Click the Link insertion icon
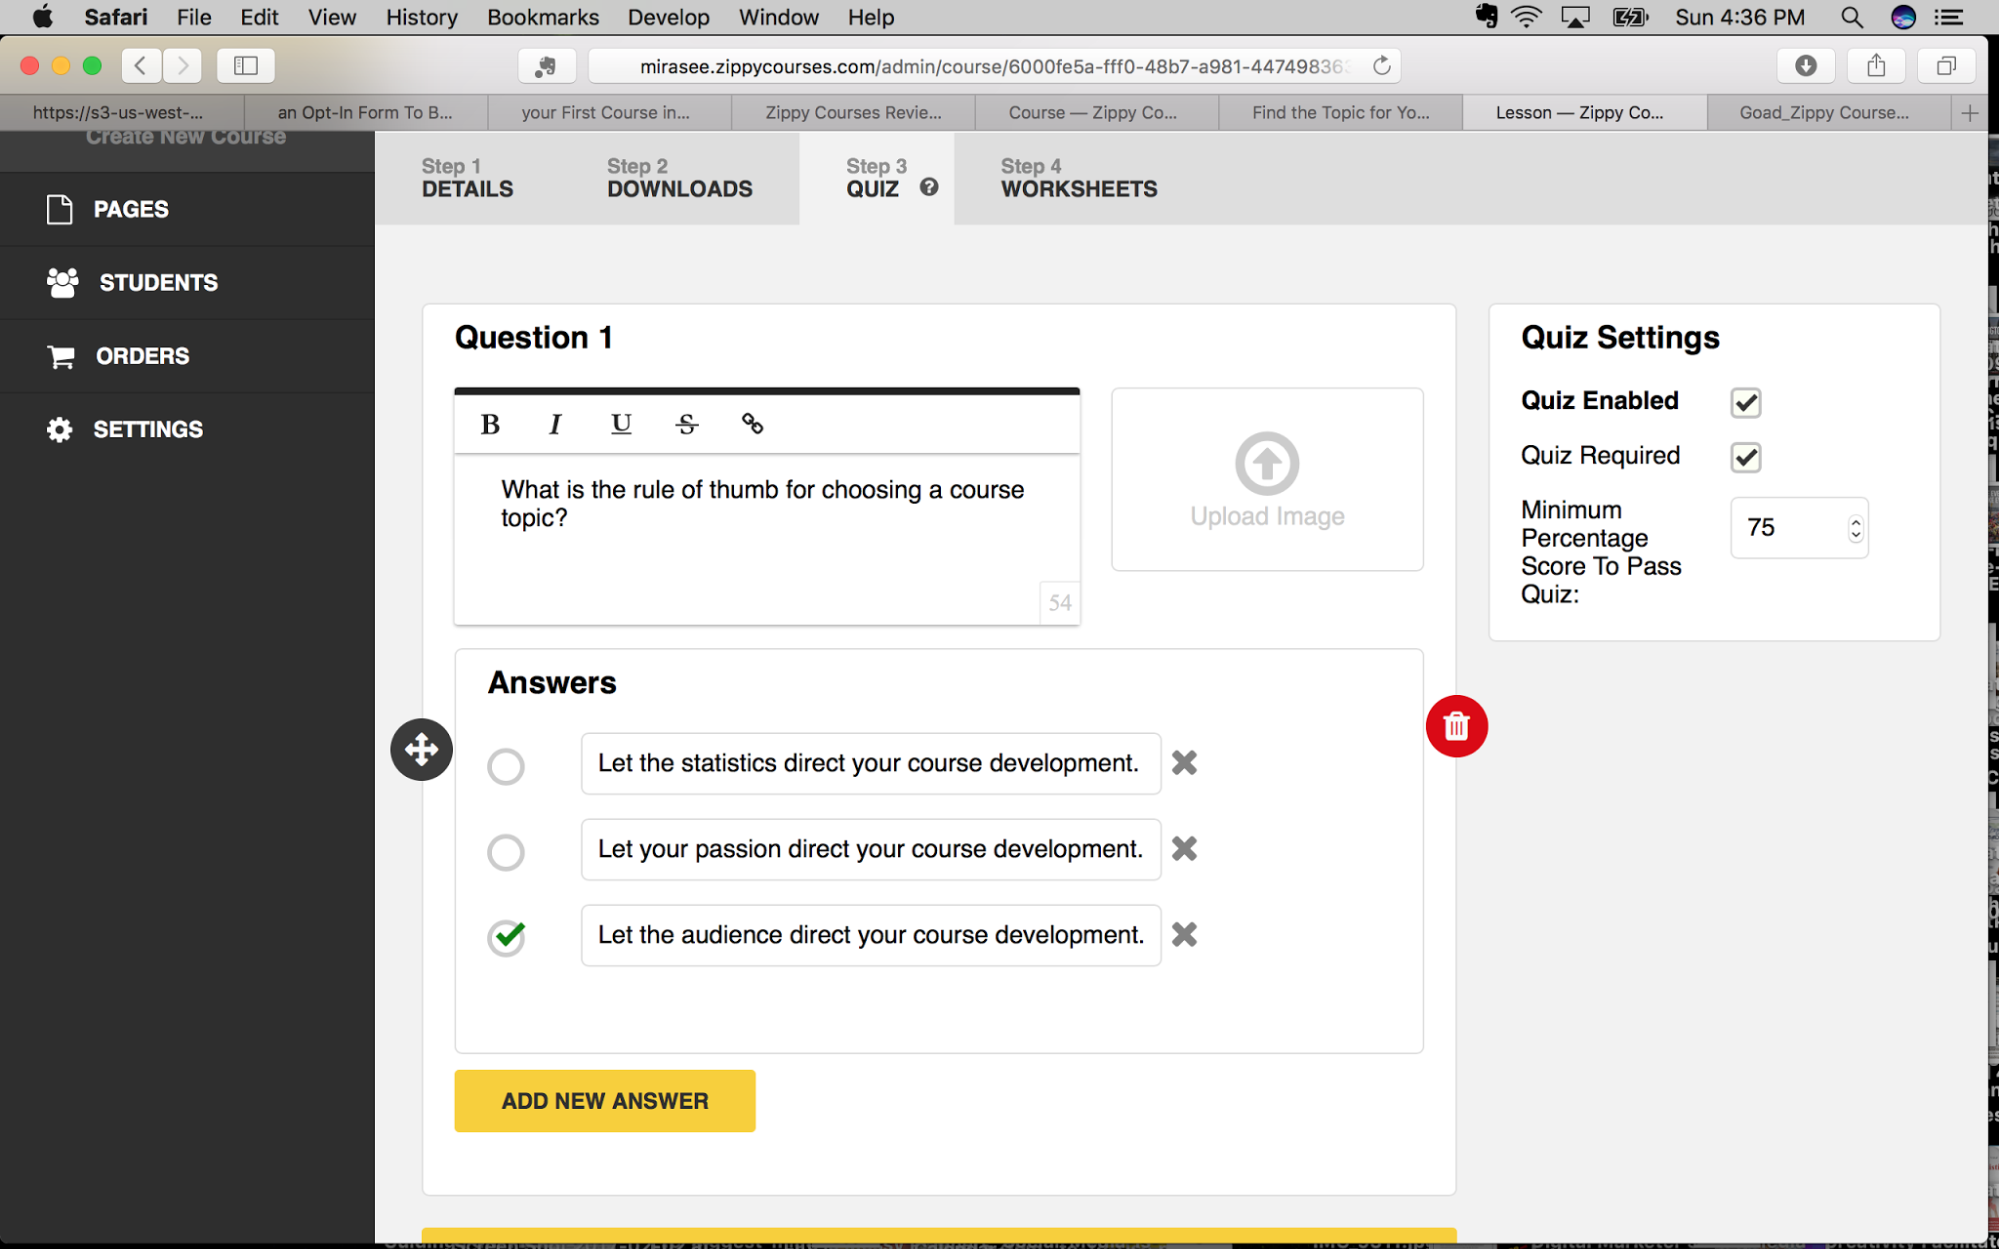This screenshot has width=1999, height=1250. click(750, 422)
